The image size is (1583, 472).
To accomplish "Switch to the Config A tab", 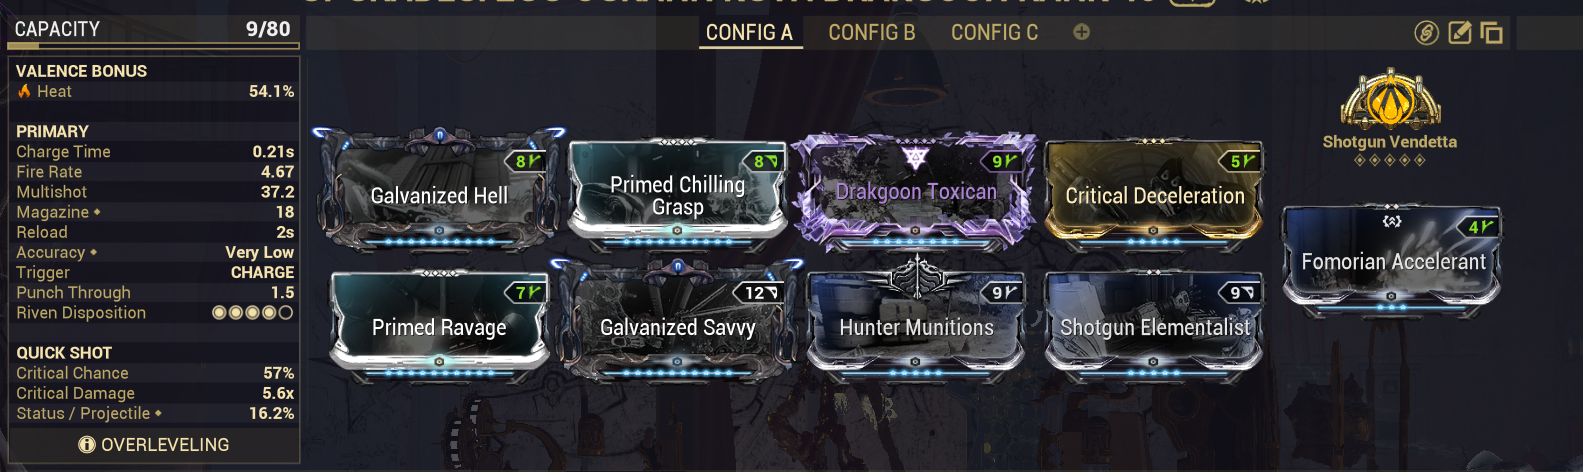I will 749,32.
